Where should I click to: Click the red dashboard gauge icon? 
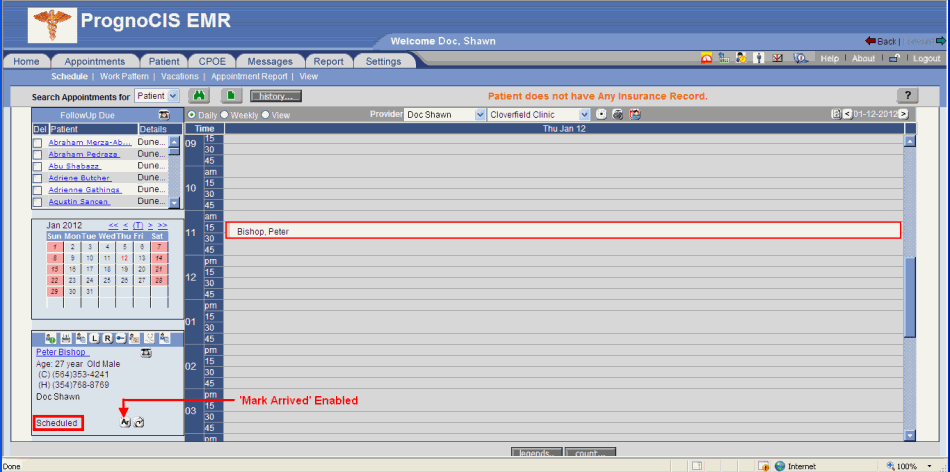click(x=706, y=58)
